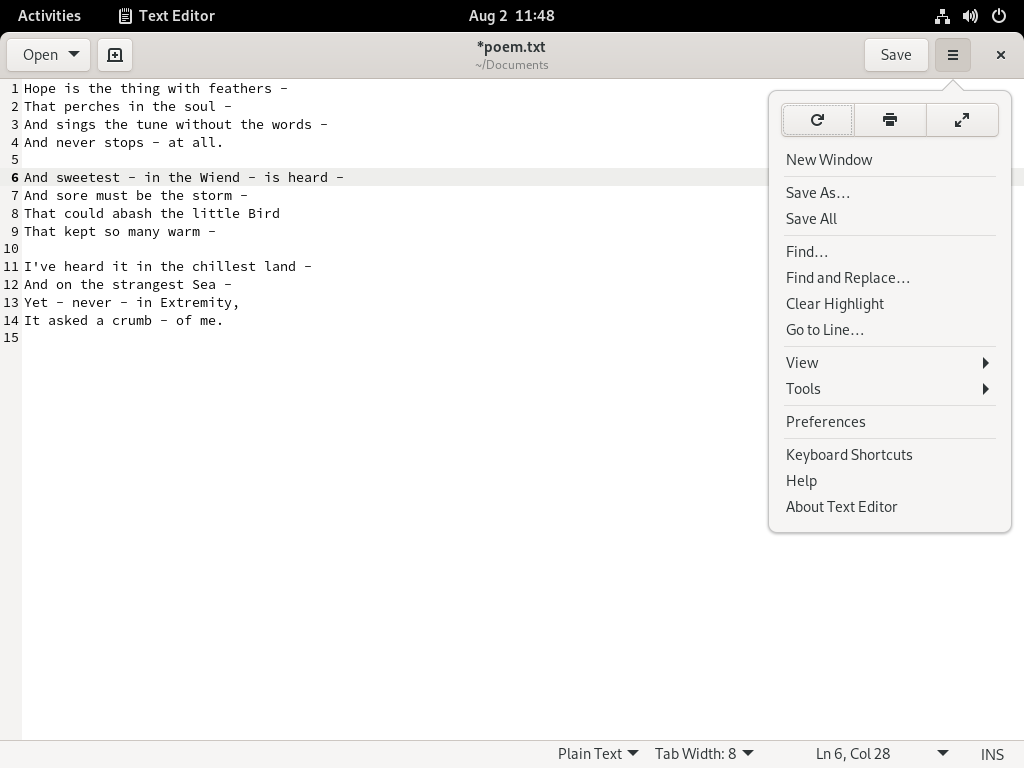This screenshot has height=768, width=1024.
Task: Click line number 10 in the gutter
Action: (x=11, y=249)
